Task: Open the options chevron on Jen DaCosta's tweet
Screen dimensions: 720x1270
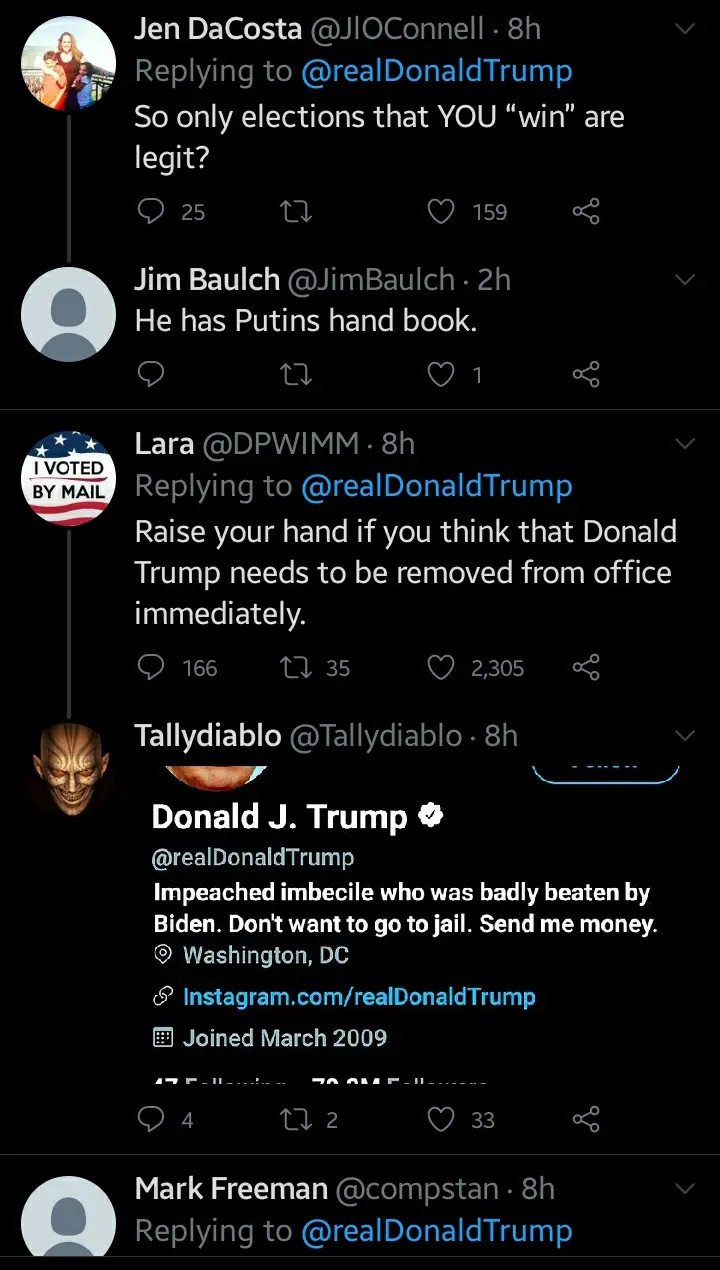Action: click(685, 28)
